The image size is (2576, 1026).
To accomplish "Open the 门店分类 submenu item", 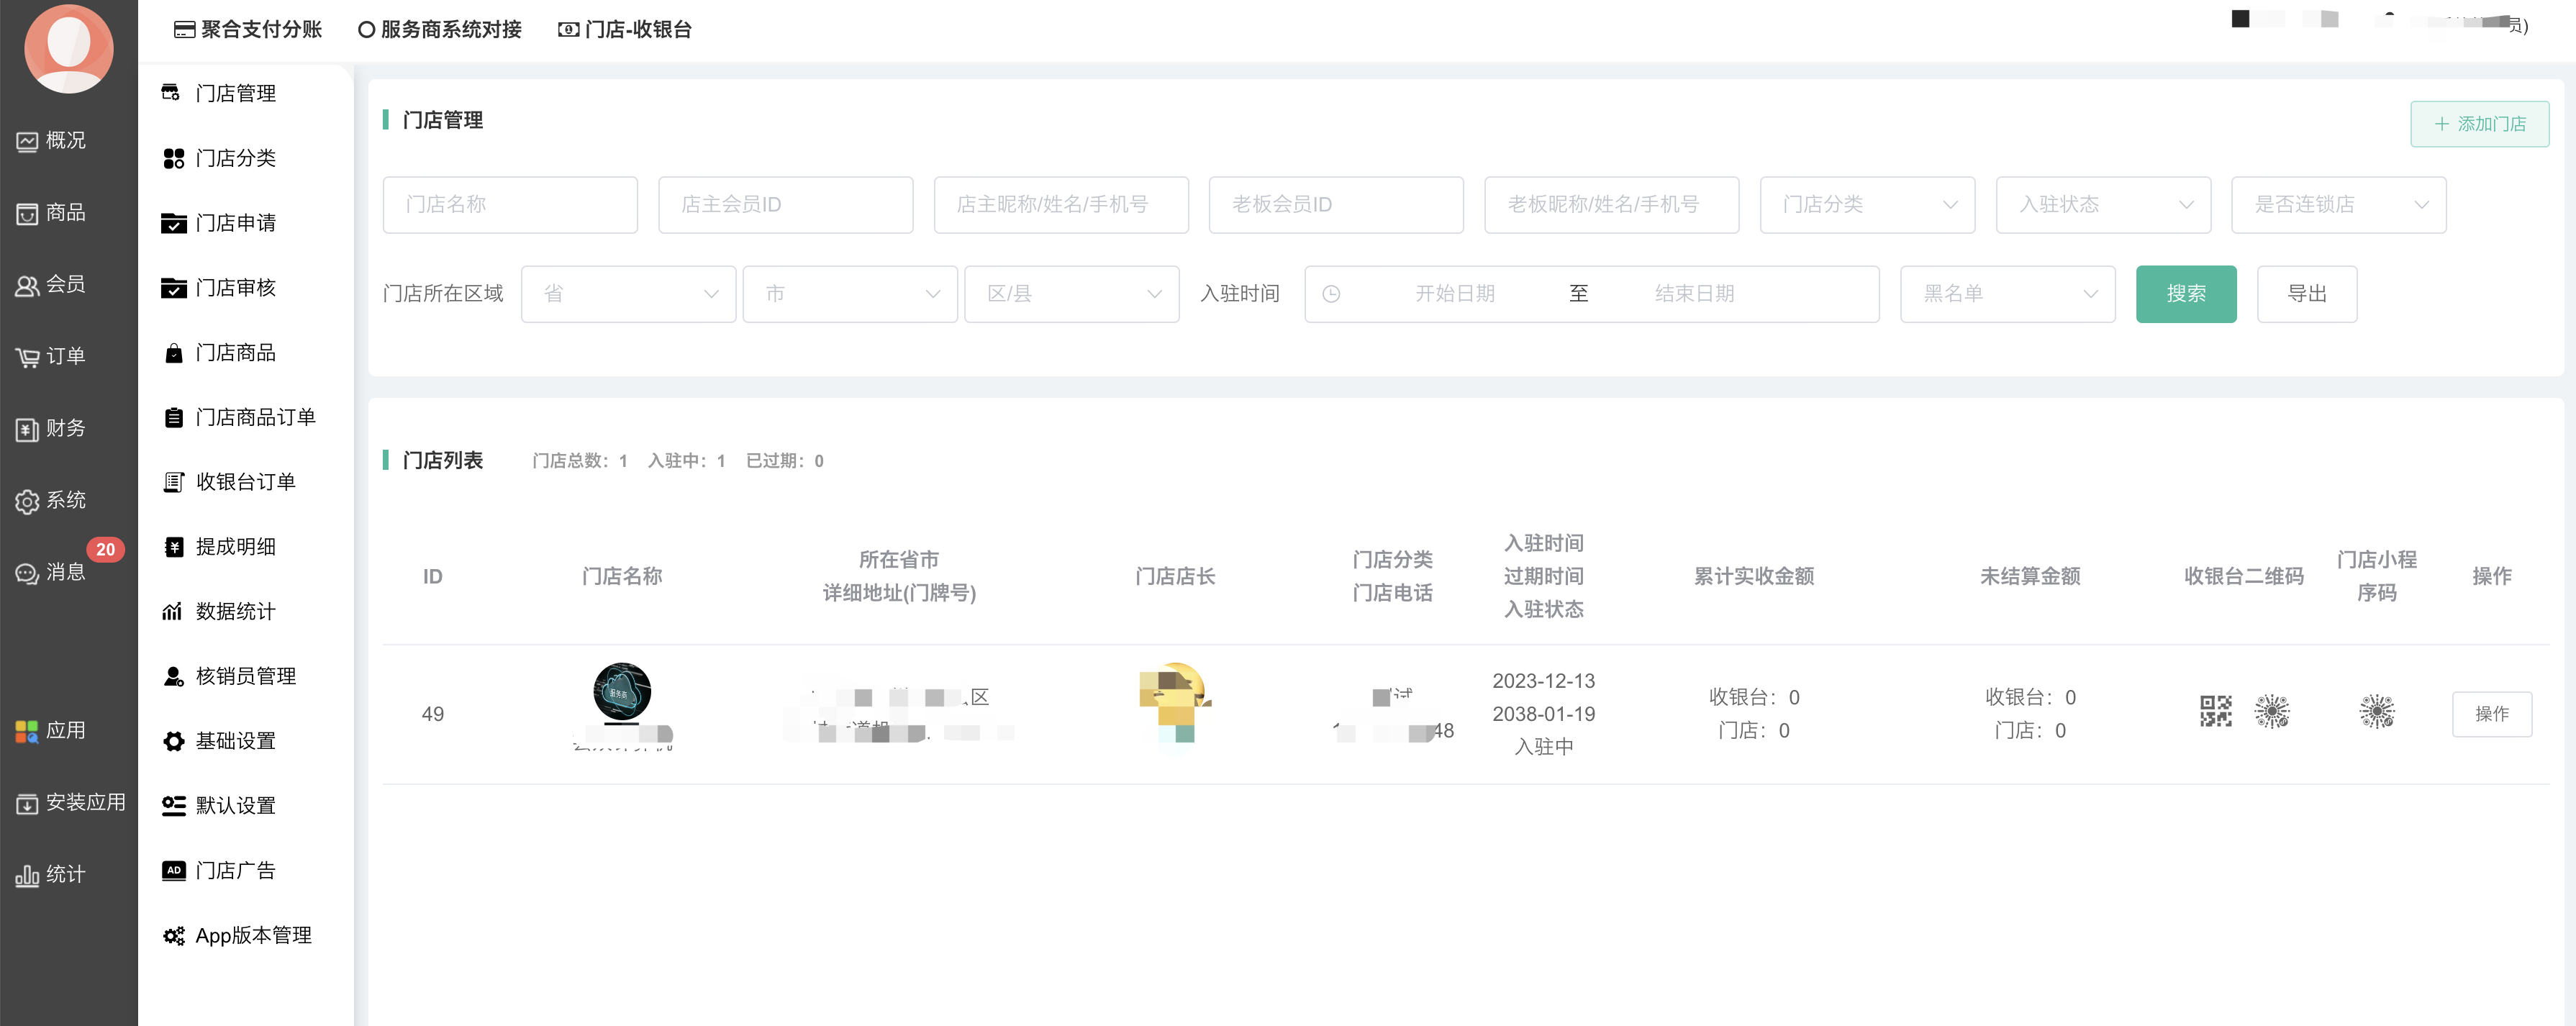I will coord(235,158).
